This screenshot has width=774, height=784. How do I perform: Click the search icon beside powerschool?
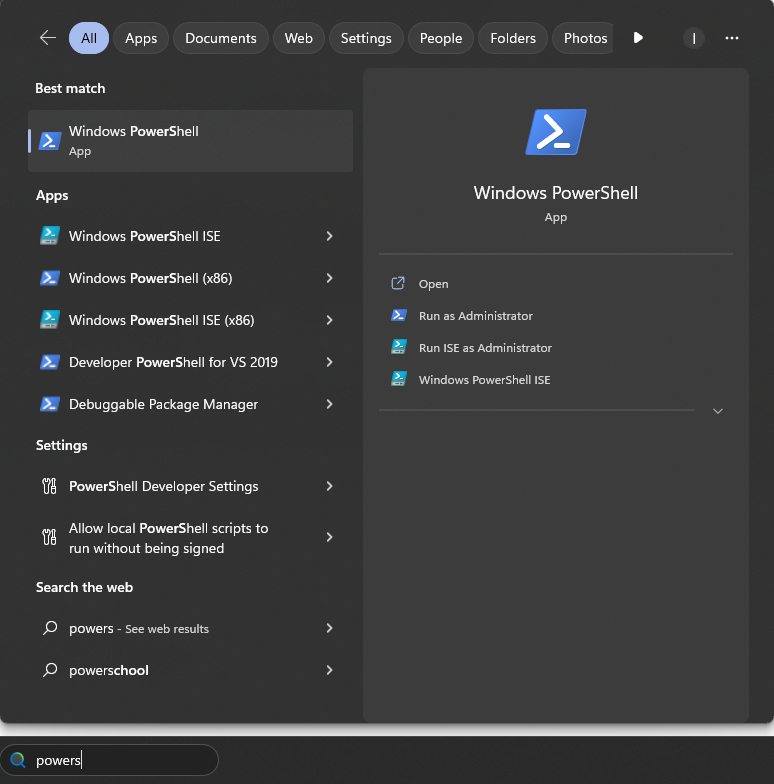tap(50, 670)
